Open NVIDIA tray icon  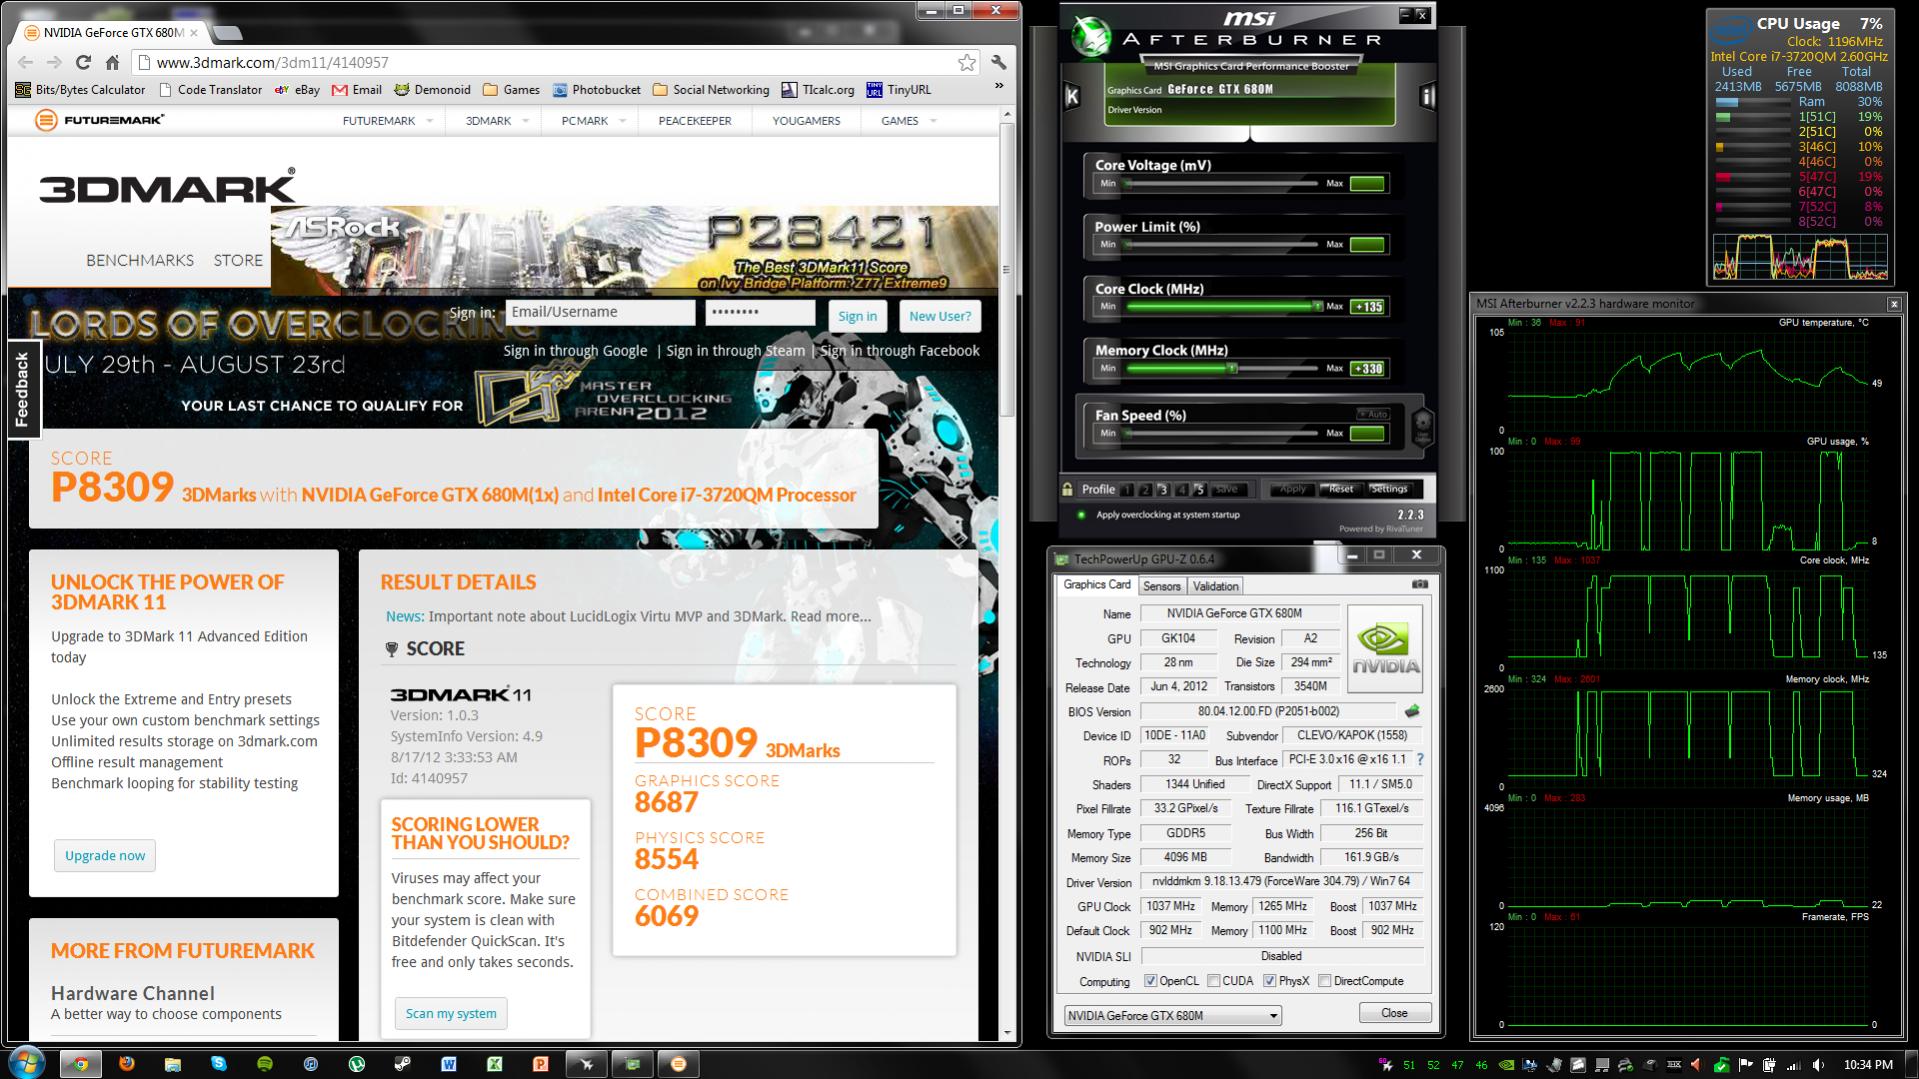1506,1065
